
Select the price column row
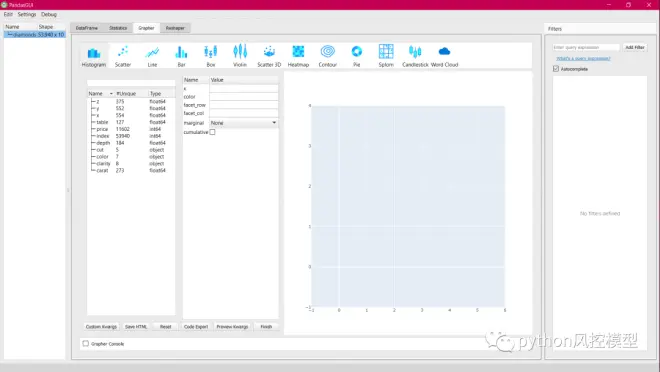131,129
